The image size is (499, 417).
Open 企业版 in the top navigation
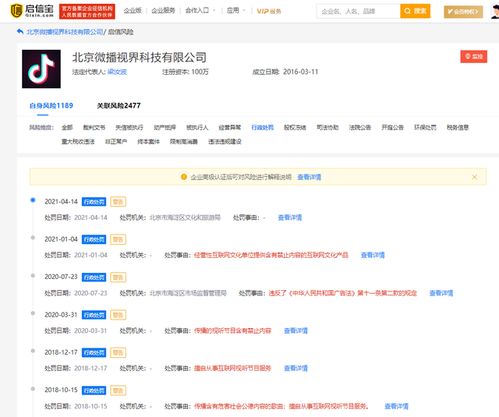pos(132,11)
